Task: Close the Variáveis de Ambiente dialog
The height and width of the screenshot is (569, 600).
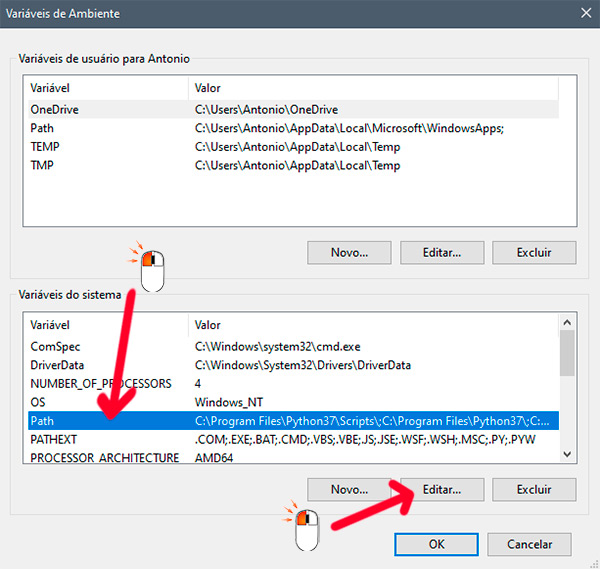Action: [x=586, y=13]
